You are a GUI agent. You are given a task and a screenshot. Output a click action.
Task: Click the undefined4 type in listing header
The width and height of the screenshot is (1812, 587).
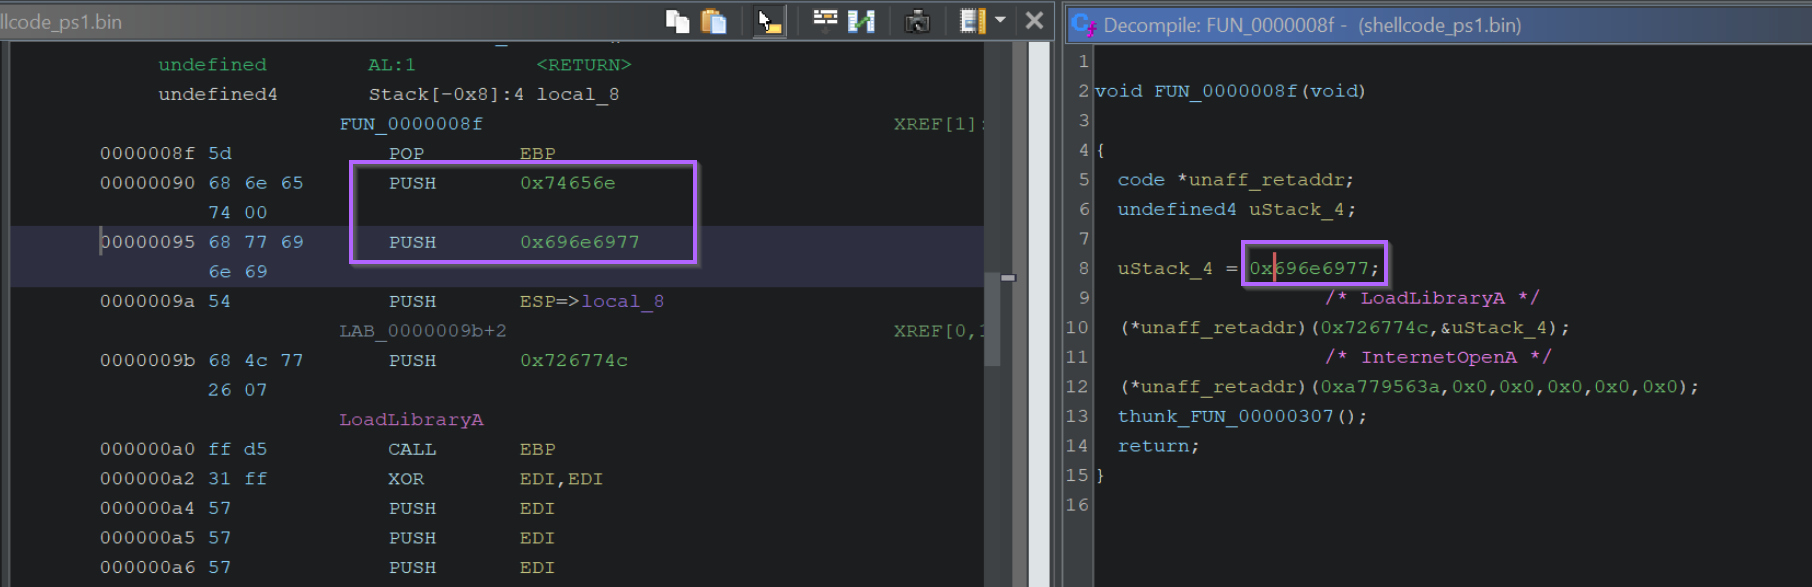click(x=218, y=94)
